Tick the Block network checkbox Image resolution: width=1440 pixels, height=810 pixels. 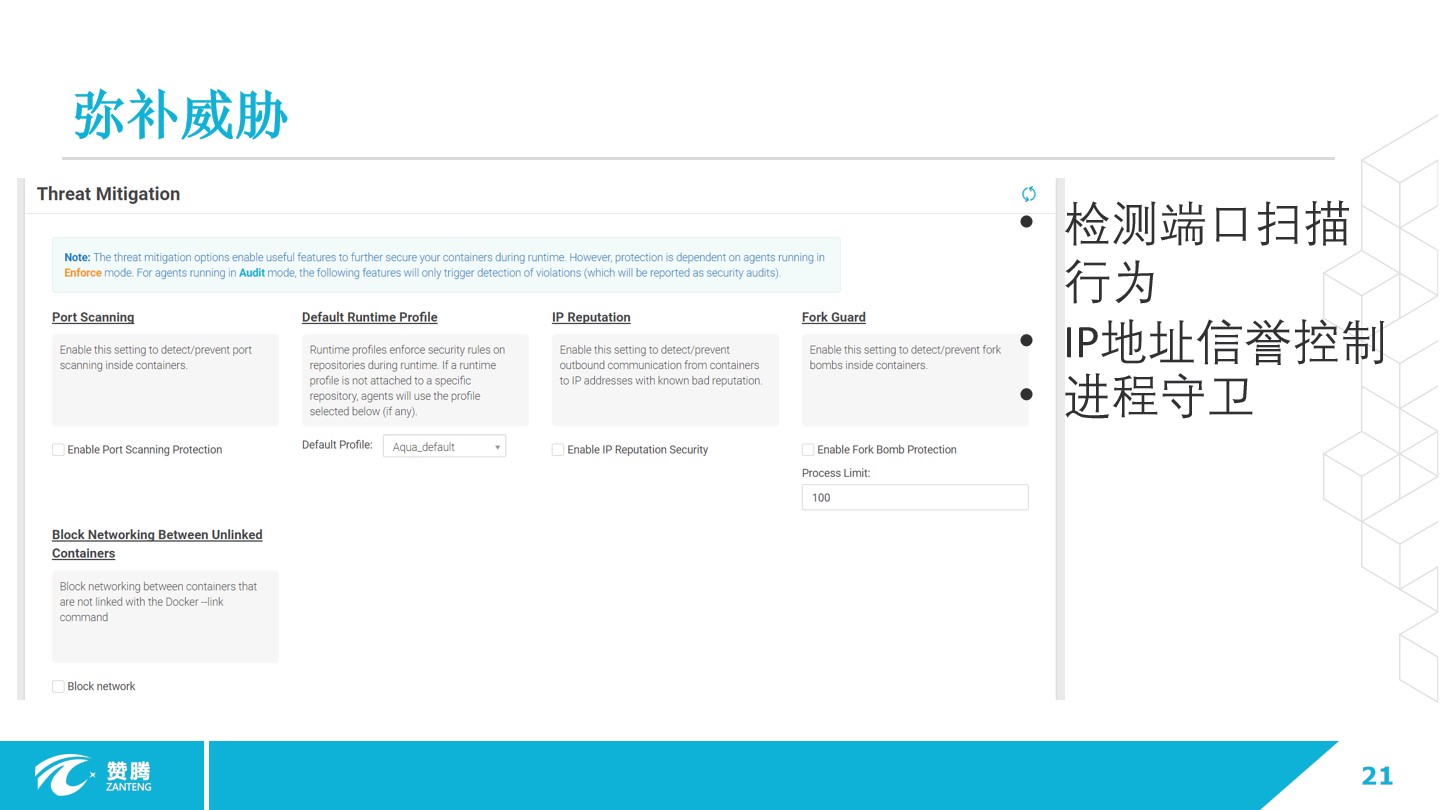tap(58, 686)
